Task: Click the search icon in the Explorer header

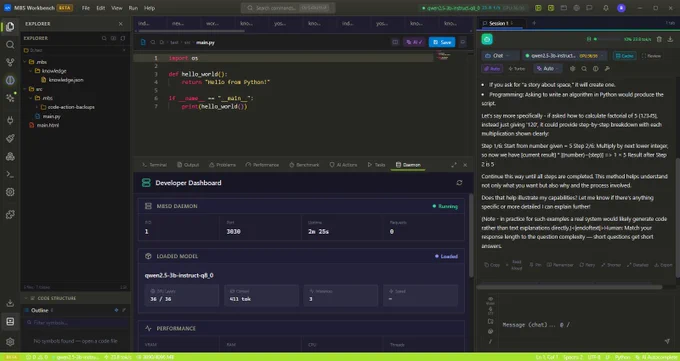Action: pos(104,38)
